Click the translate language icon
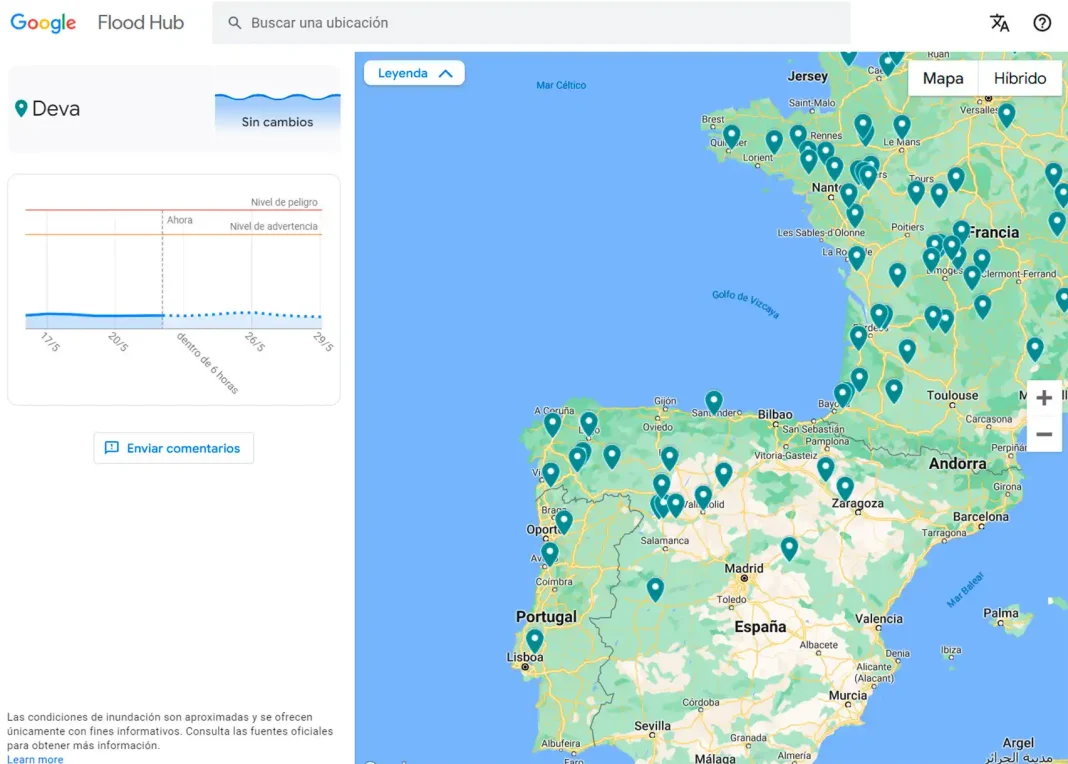Viewport: 1068px width, 764px height. [x=999, y=23]
